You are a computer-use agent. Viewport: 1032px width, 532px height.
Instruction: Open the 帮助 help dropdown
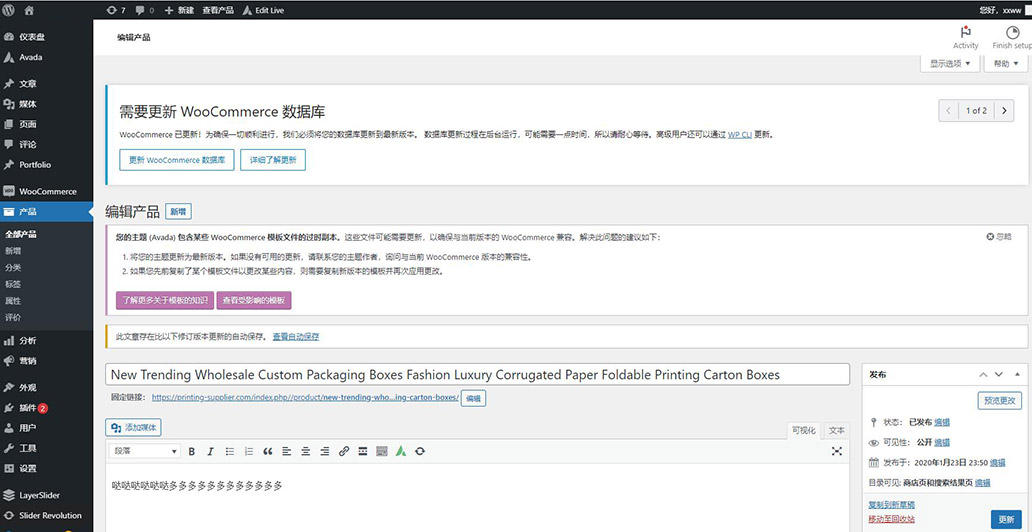tap(1005, 63)
